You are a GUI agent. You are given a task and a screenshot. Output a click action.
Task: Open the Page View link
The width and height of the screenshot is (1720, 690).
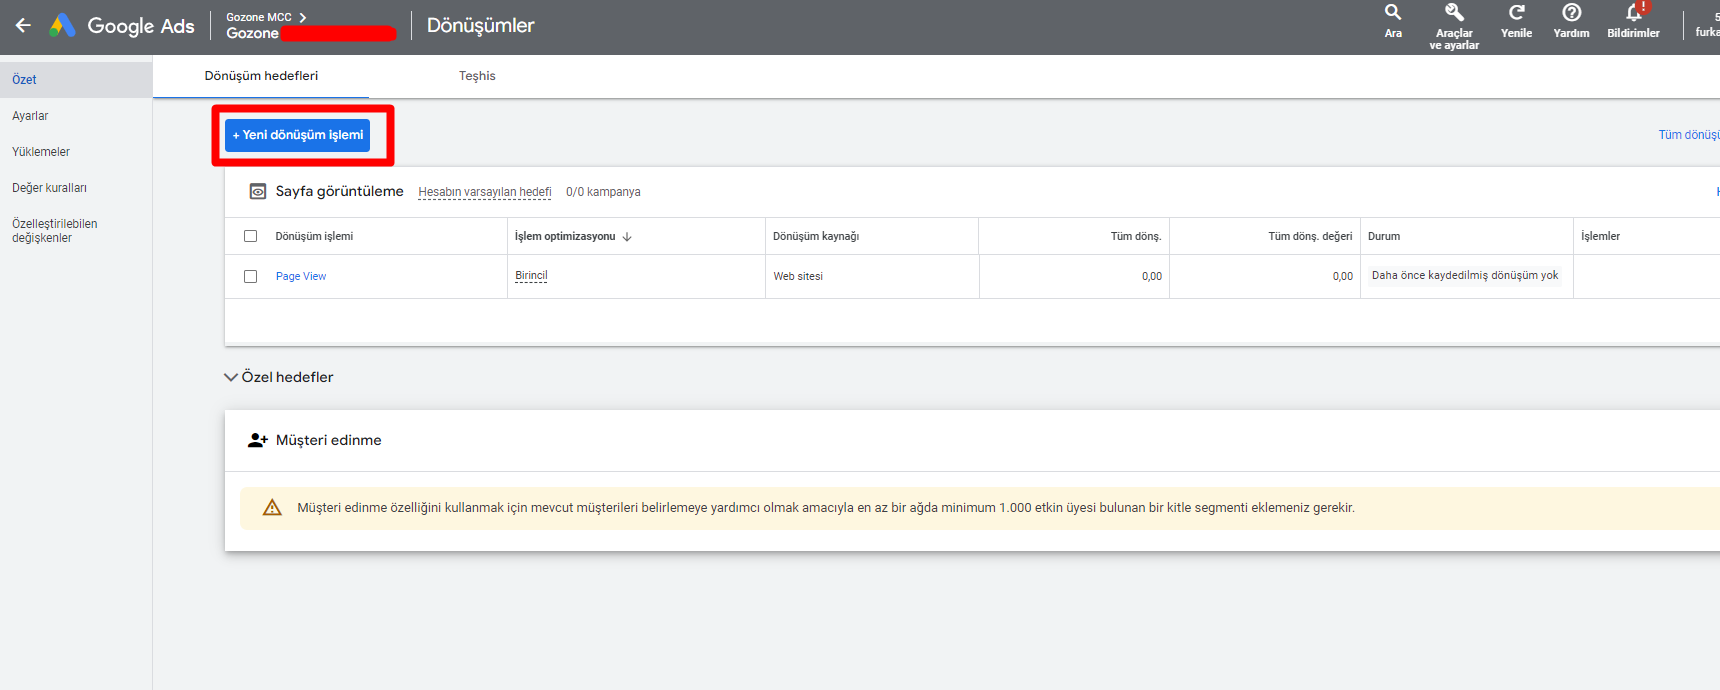pos(301,276)
